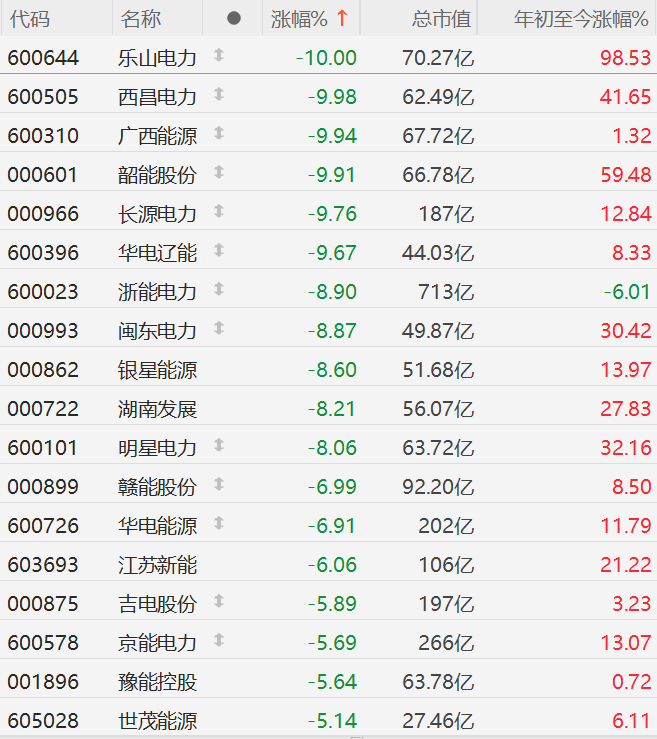Click stock code 600505
Image resolution: width=657 pixels, height=739 pixels.
pyautogui.click(x=43, y=98)
